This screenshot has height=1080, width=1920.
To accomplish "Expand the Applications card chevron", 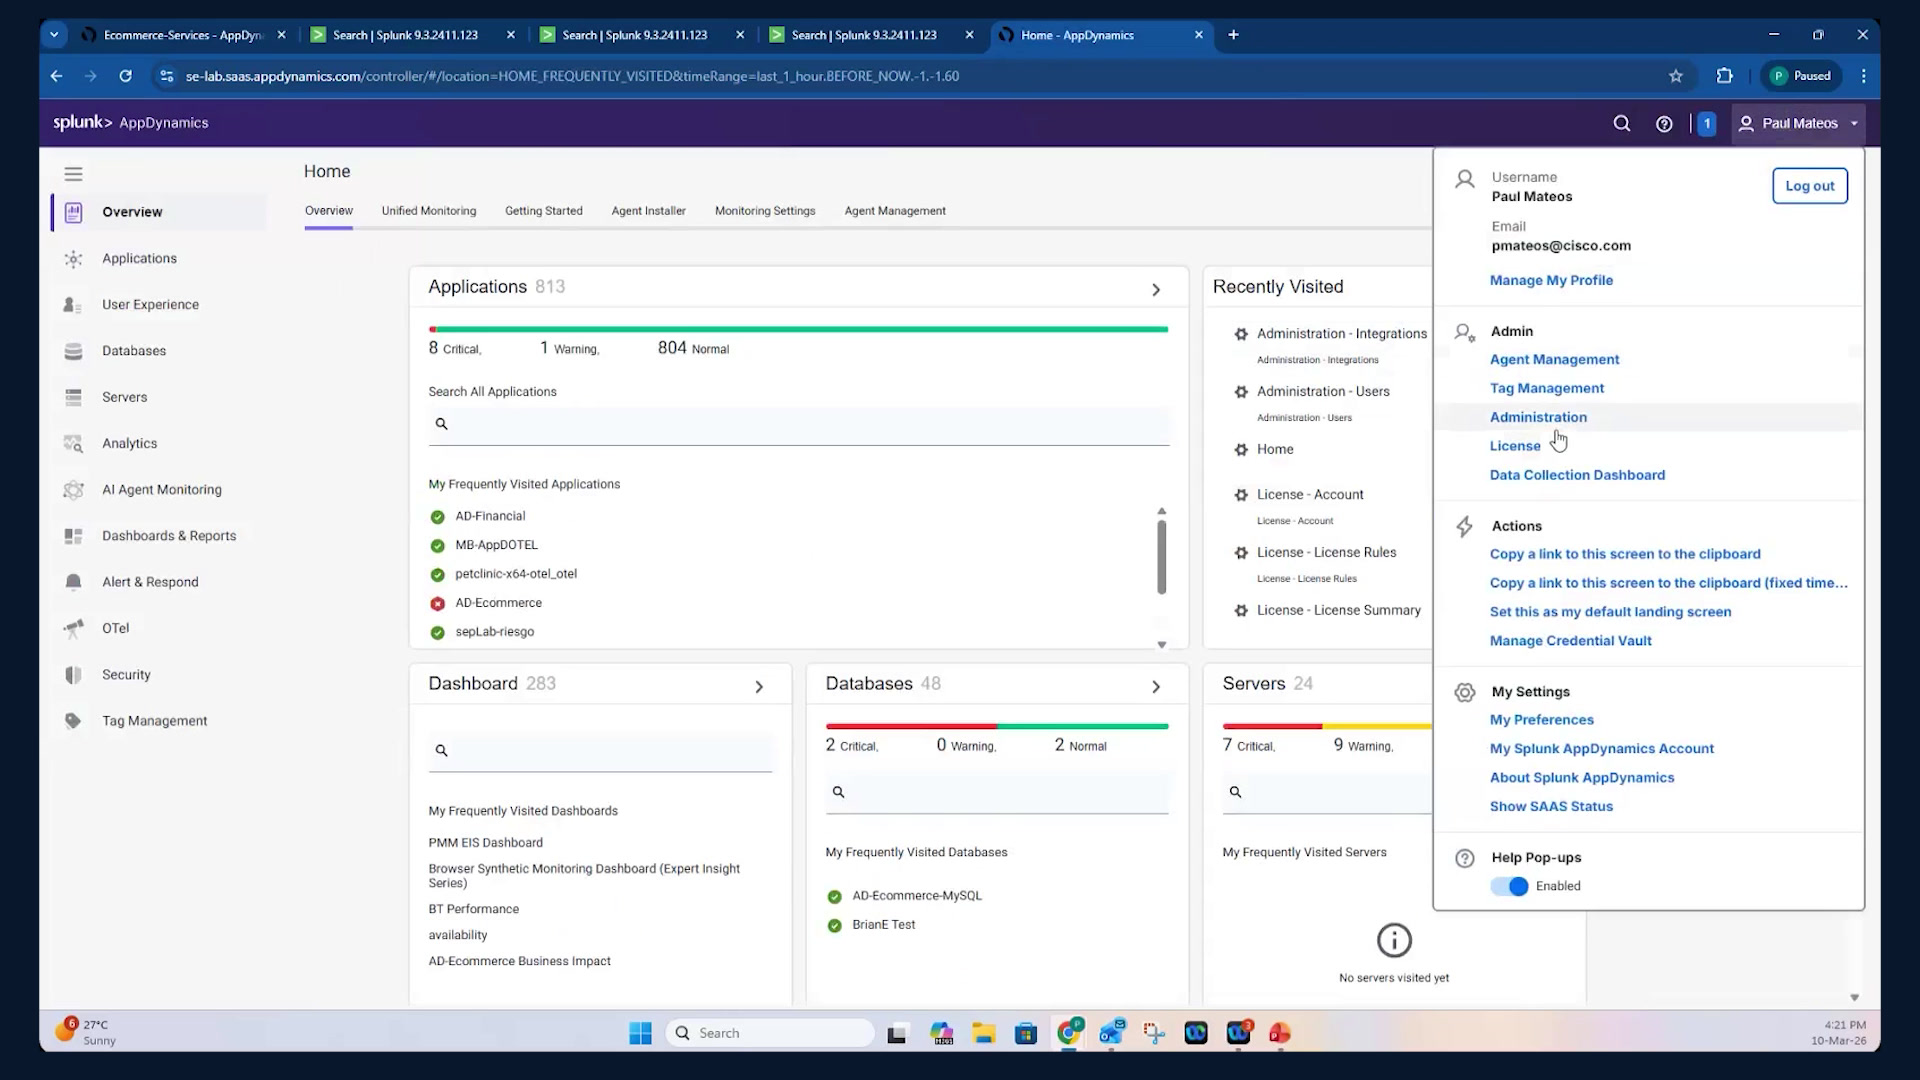I will click(x=1156, y=290).
